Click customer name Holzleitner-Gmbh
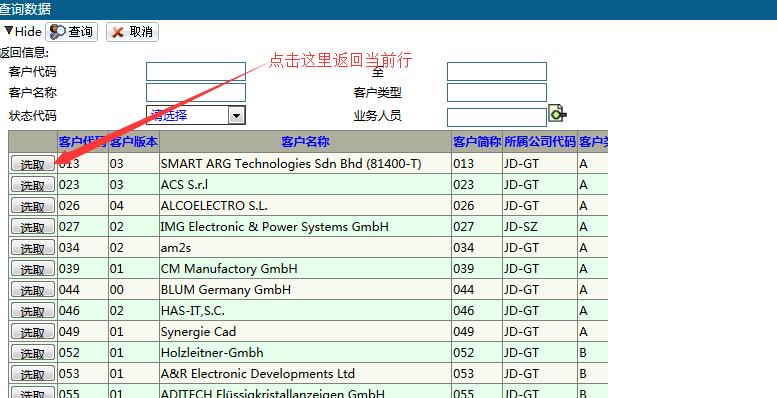Image resolution: width=777 pixels, height=398 pixels. pyautogui.click(x=212, y=352)
